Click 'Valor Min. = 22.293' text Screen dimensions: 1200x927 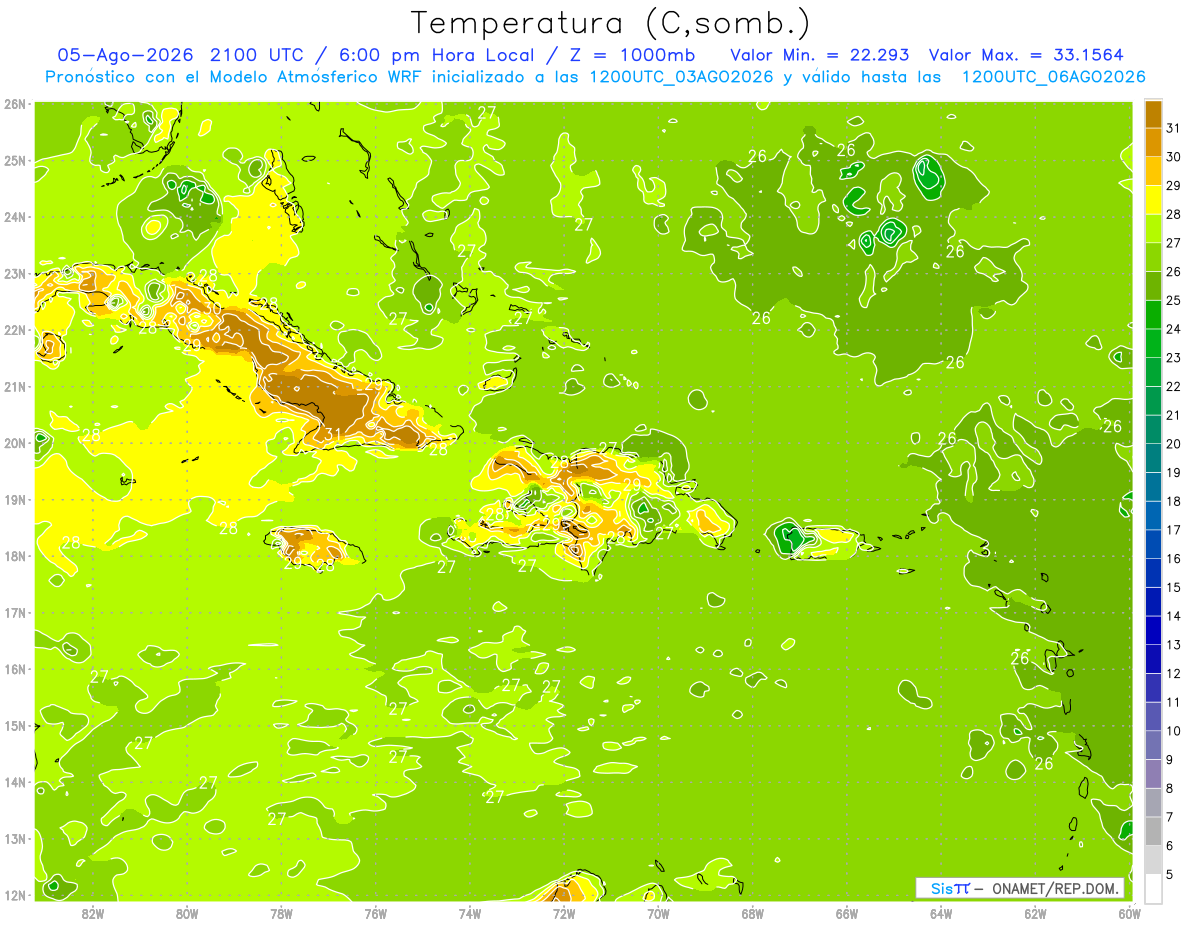pyautogui.click(x=820, y=54)
